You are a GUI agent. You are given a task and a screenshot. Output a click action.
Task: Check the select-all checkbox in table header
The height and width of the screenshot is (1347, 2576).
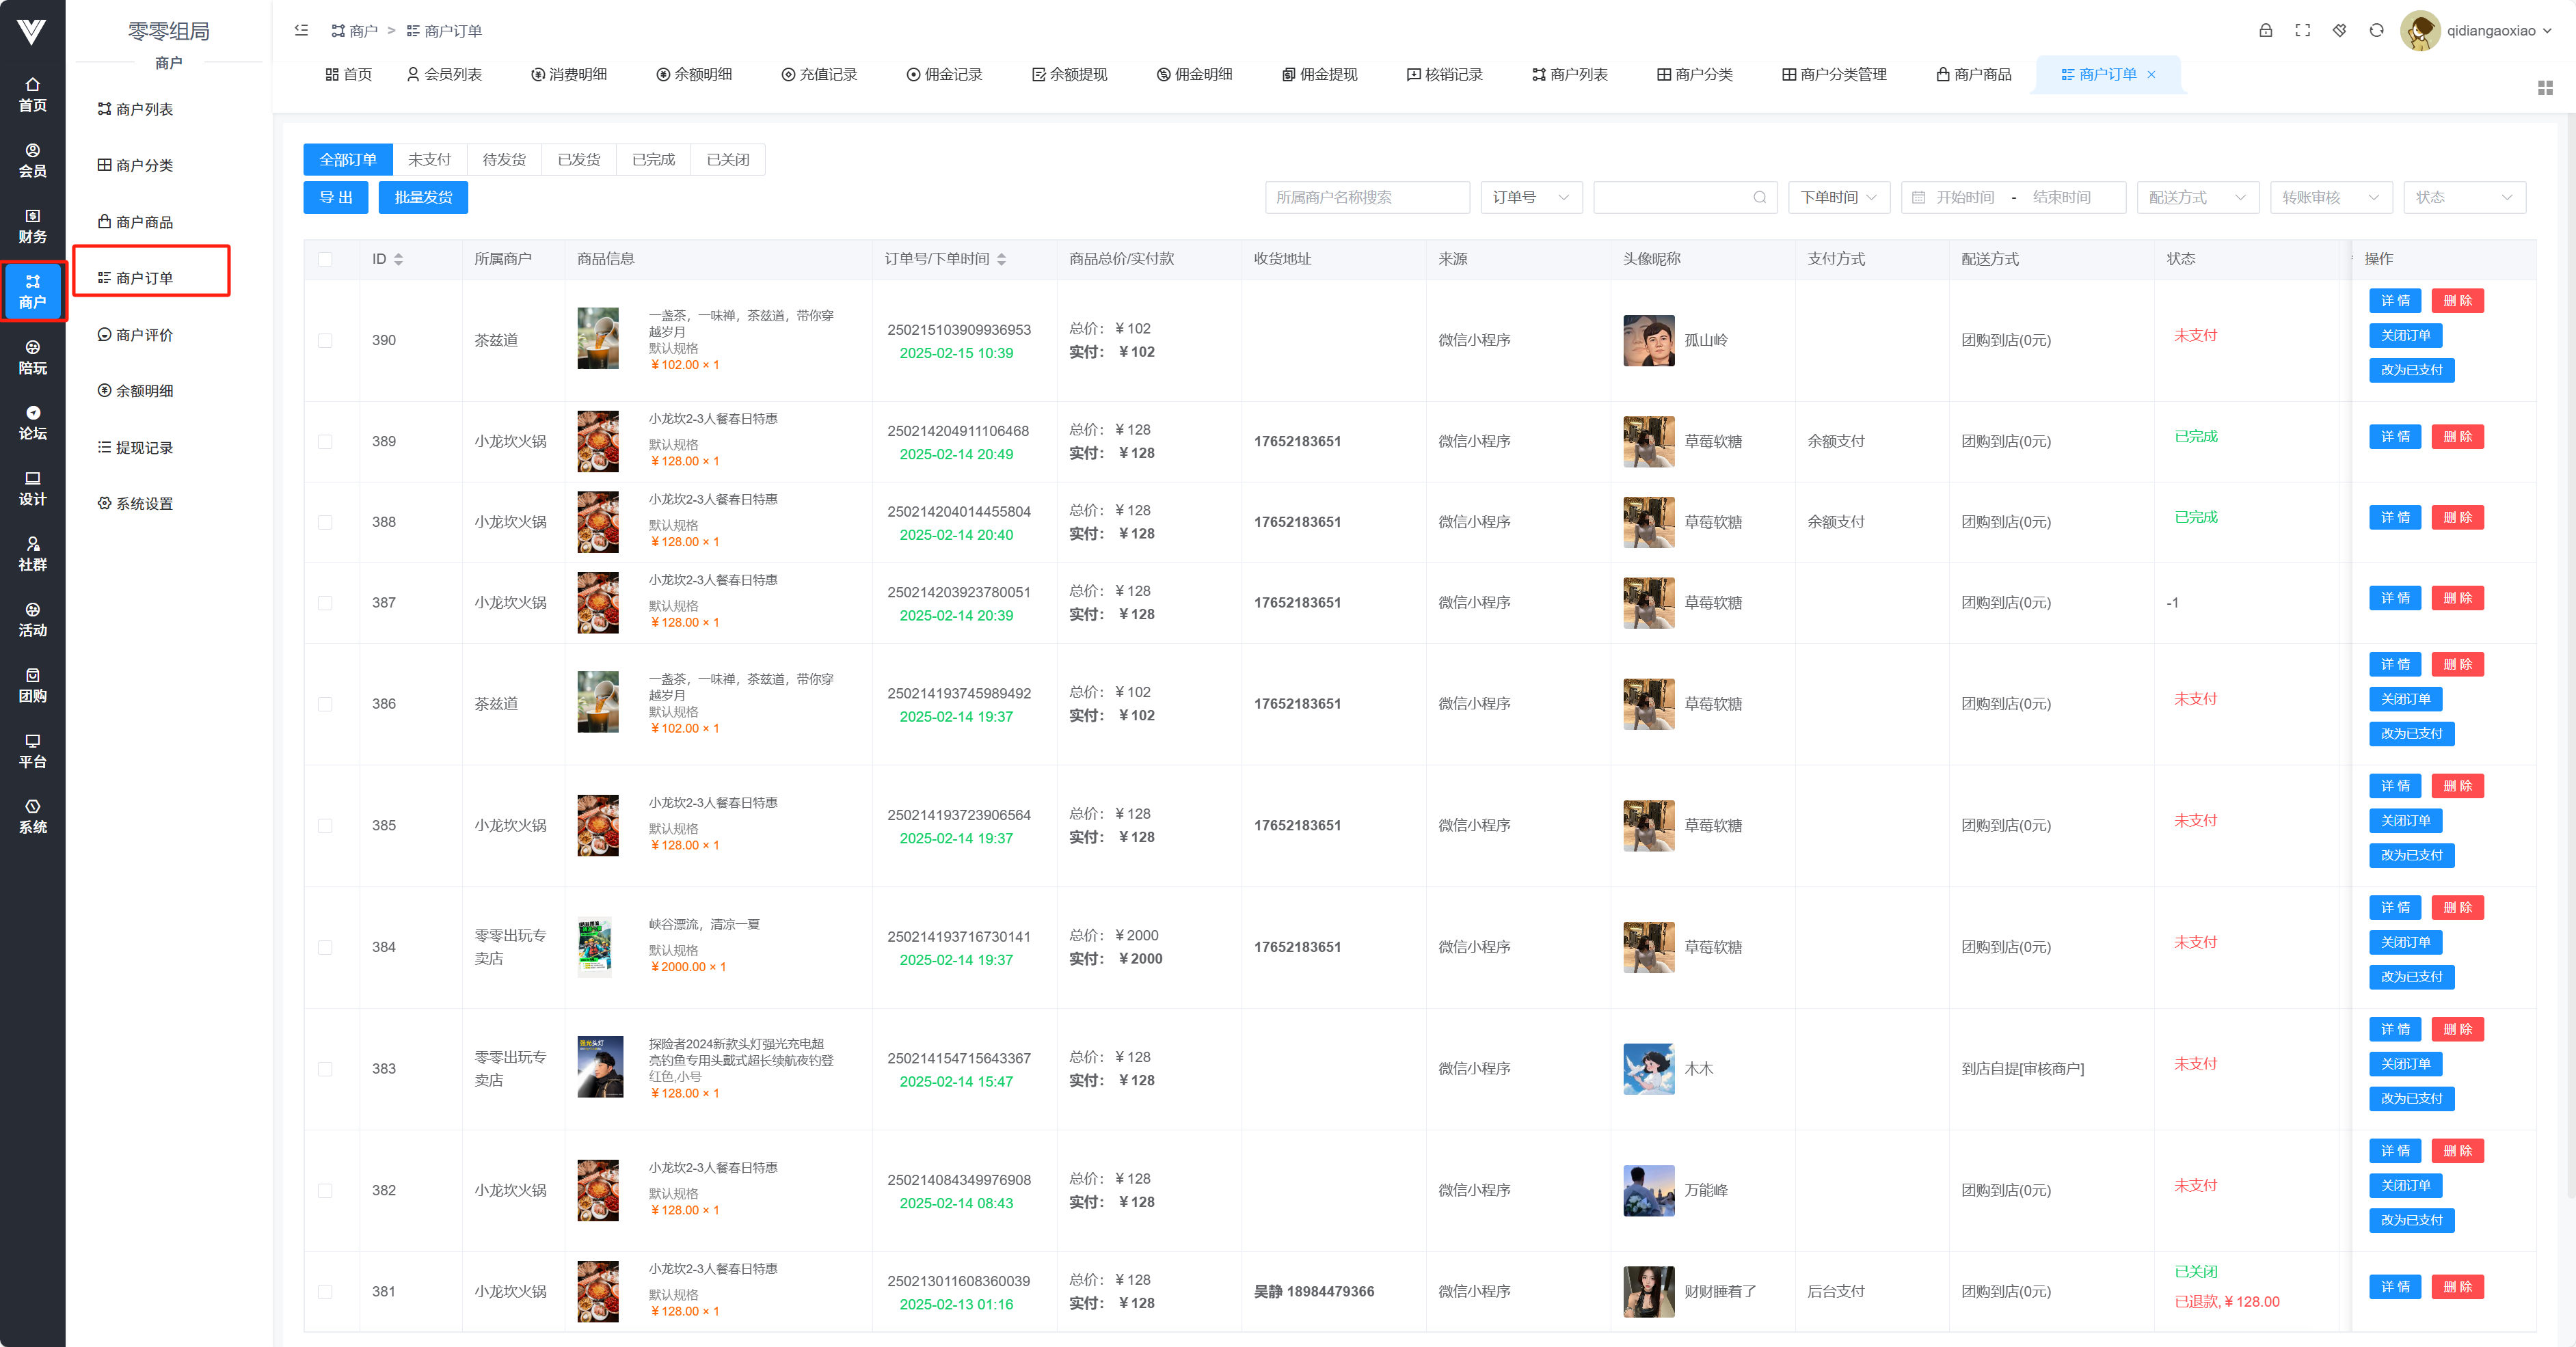pyautogui.click(x=325, y=259)
